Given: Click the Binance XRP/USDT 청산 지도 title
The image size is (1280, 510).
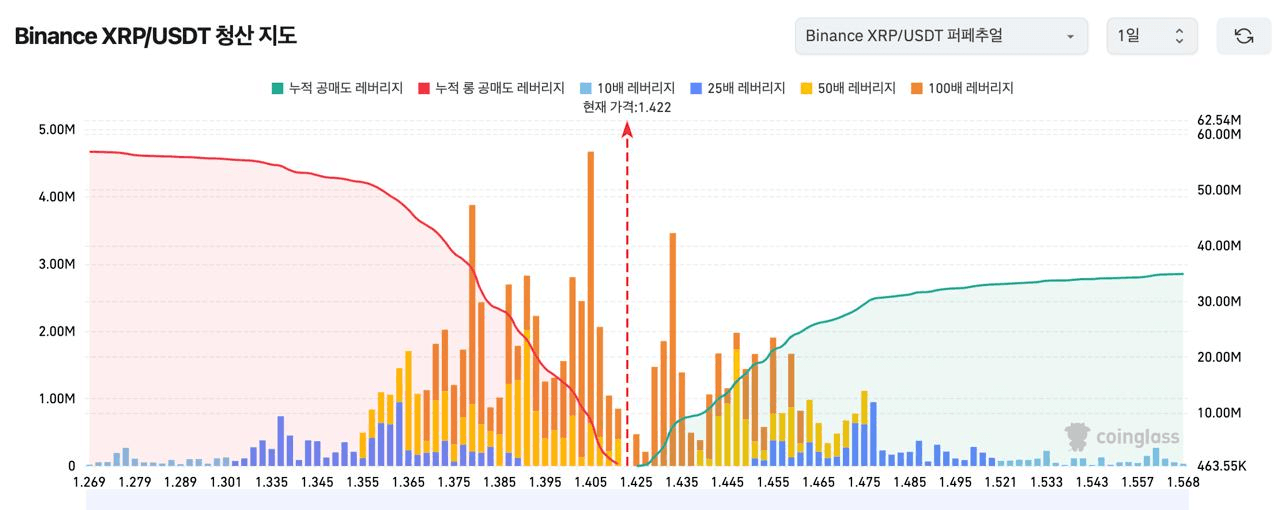Looking at the screenshot, I should tap(155, 36).
